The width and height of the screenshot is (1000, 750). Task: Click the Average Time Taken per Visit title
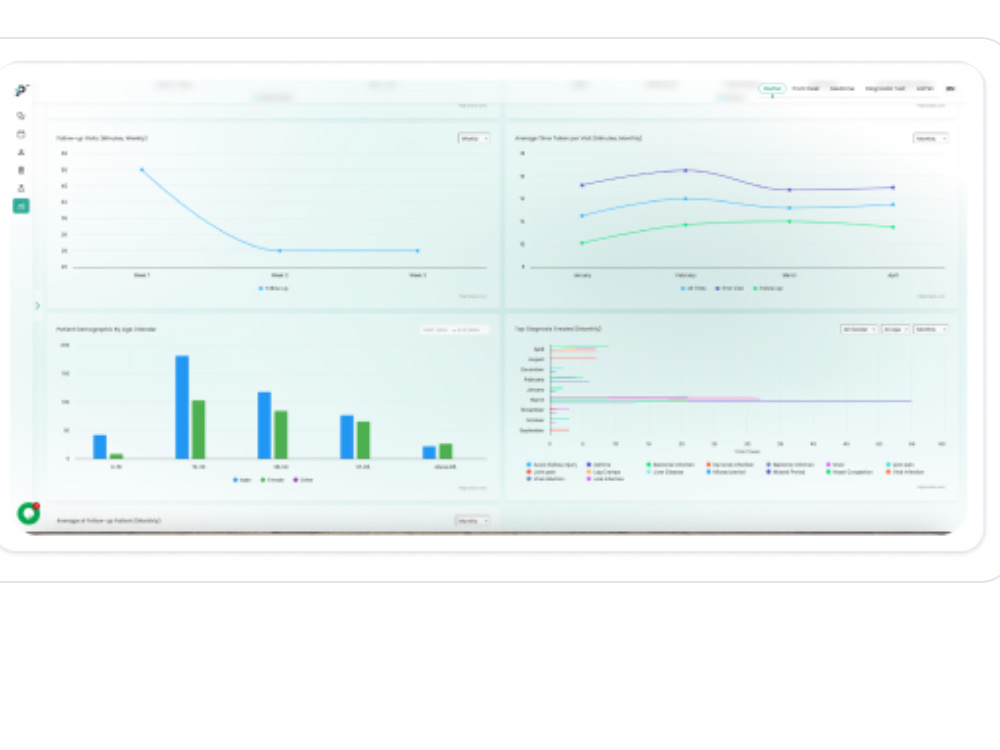click(x=578, y=138)
